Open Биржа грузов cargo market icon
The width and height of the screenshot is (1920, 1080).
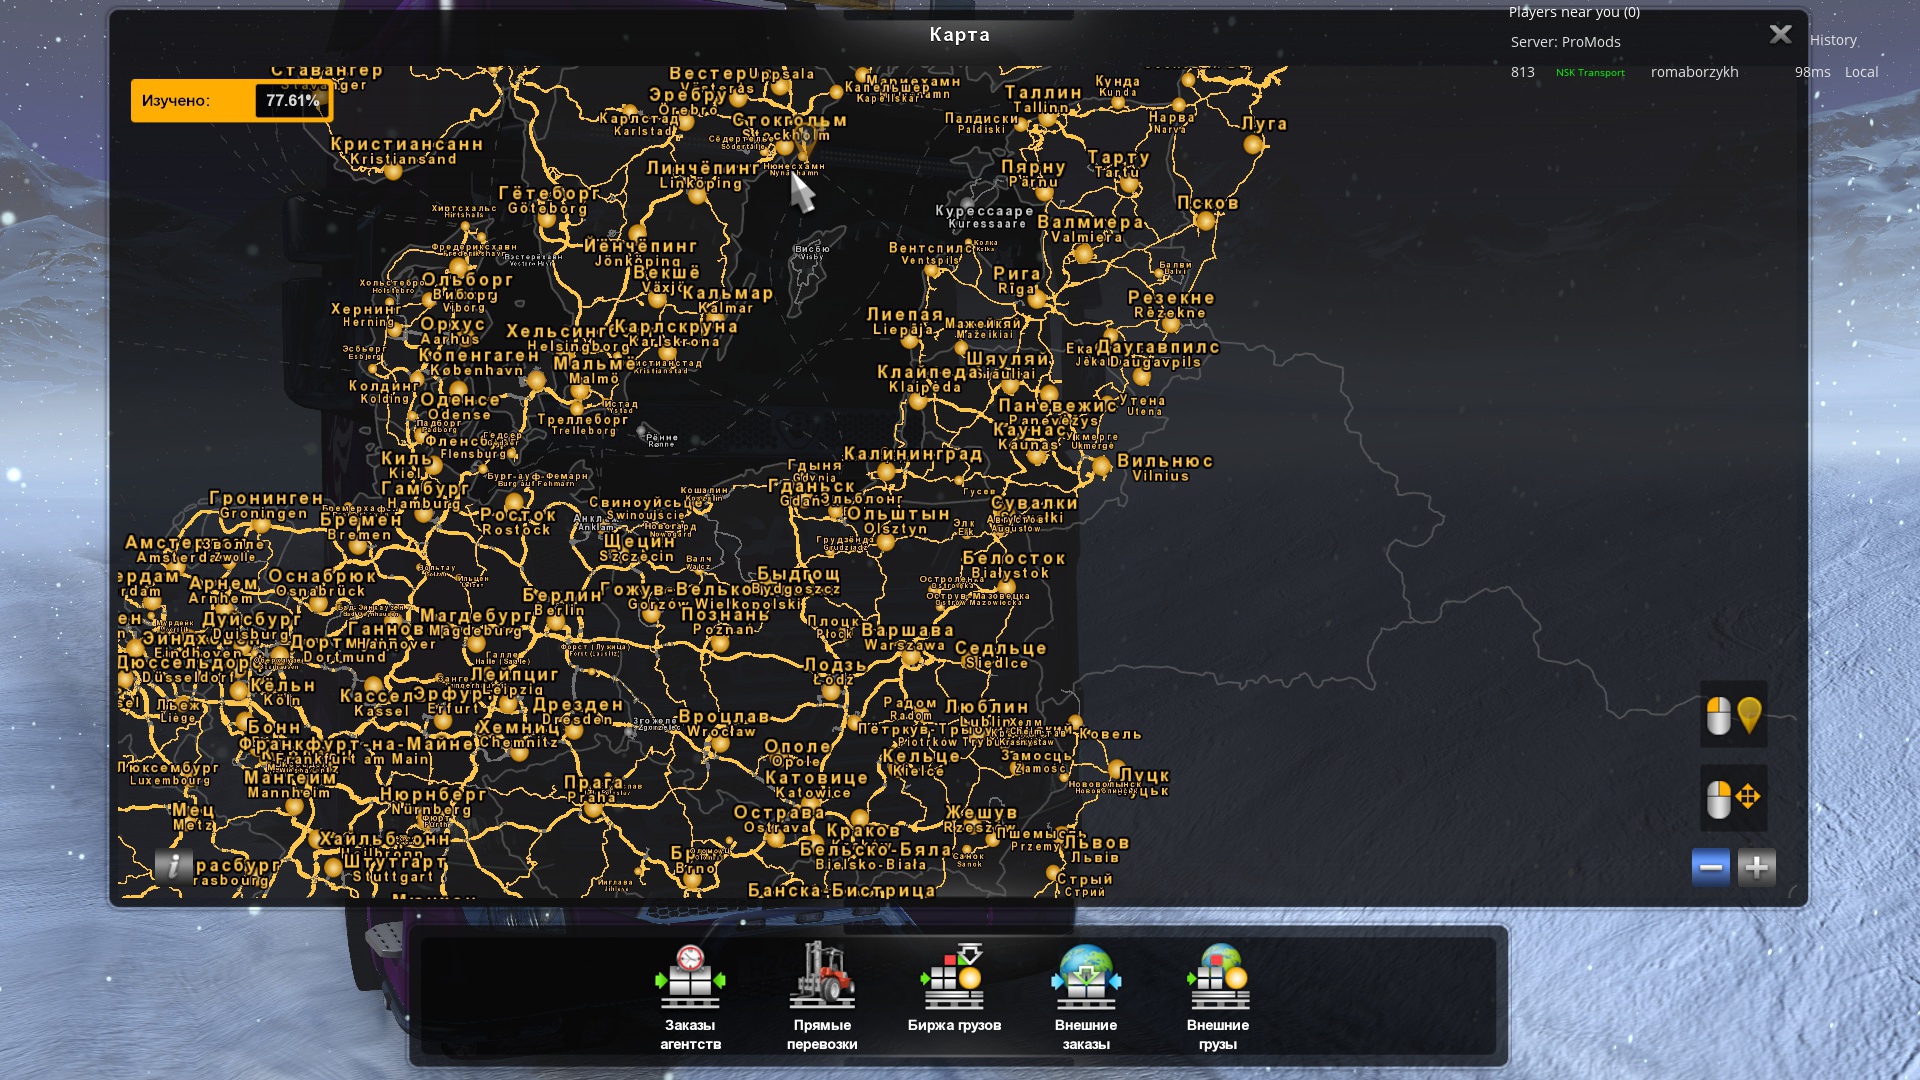954,978
